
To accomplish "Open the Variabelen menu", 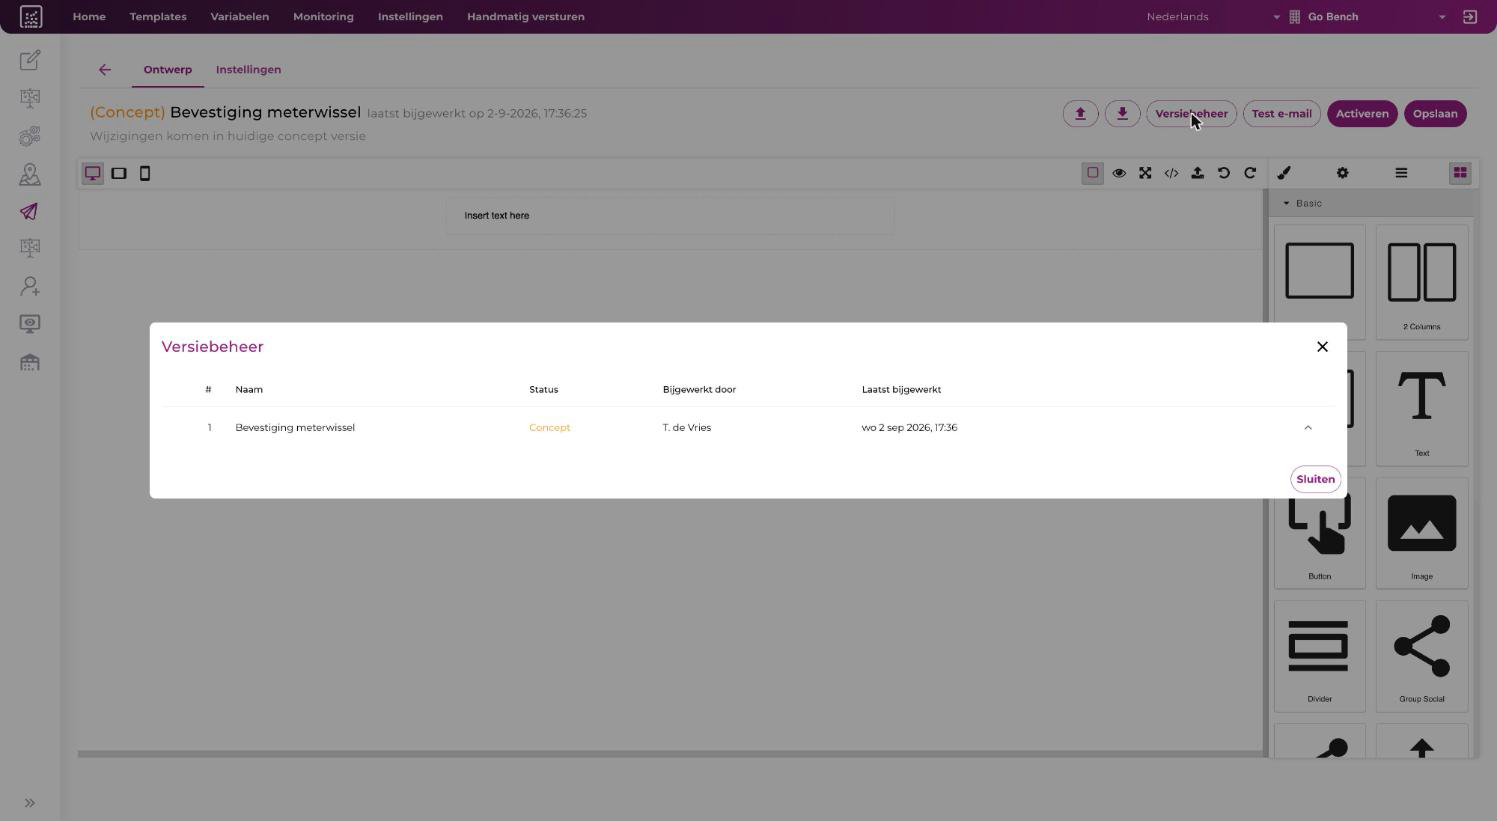I will click(x=239, y=17).
